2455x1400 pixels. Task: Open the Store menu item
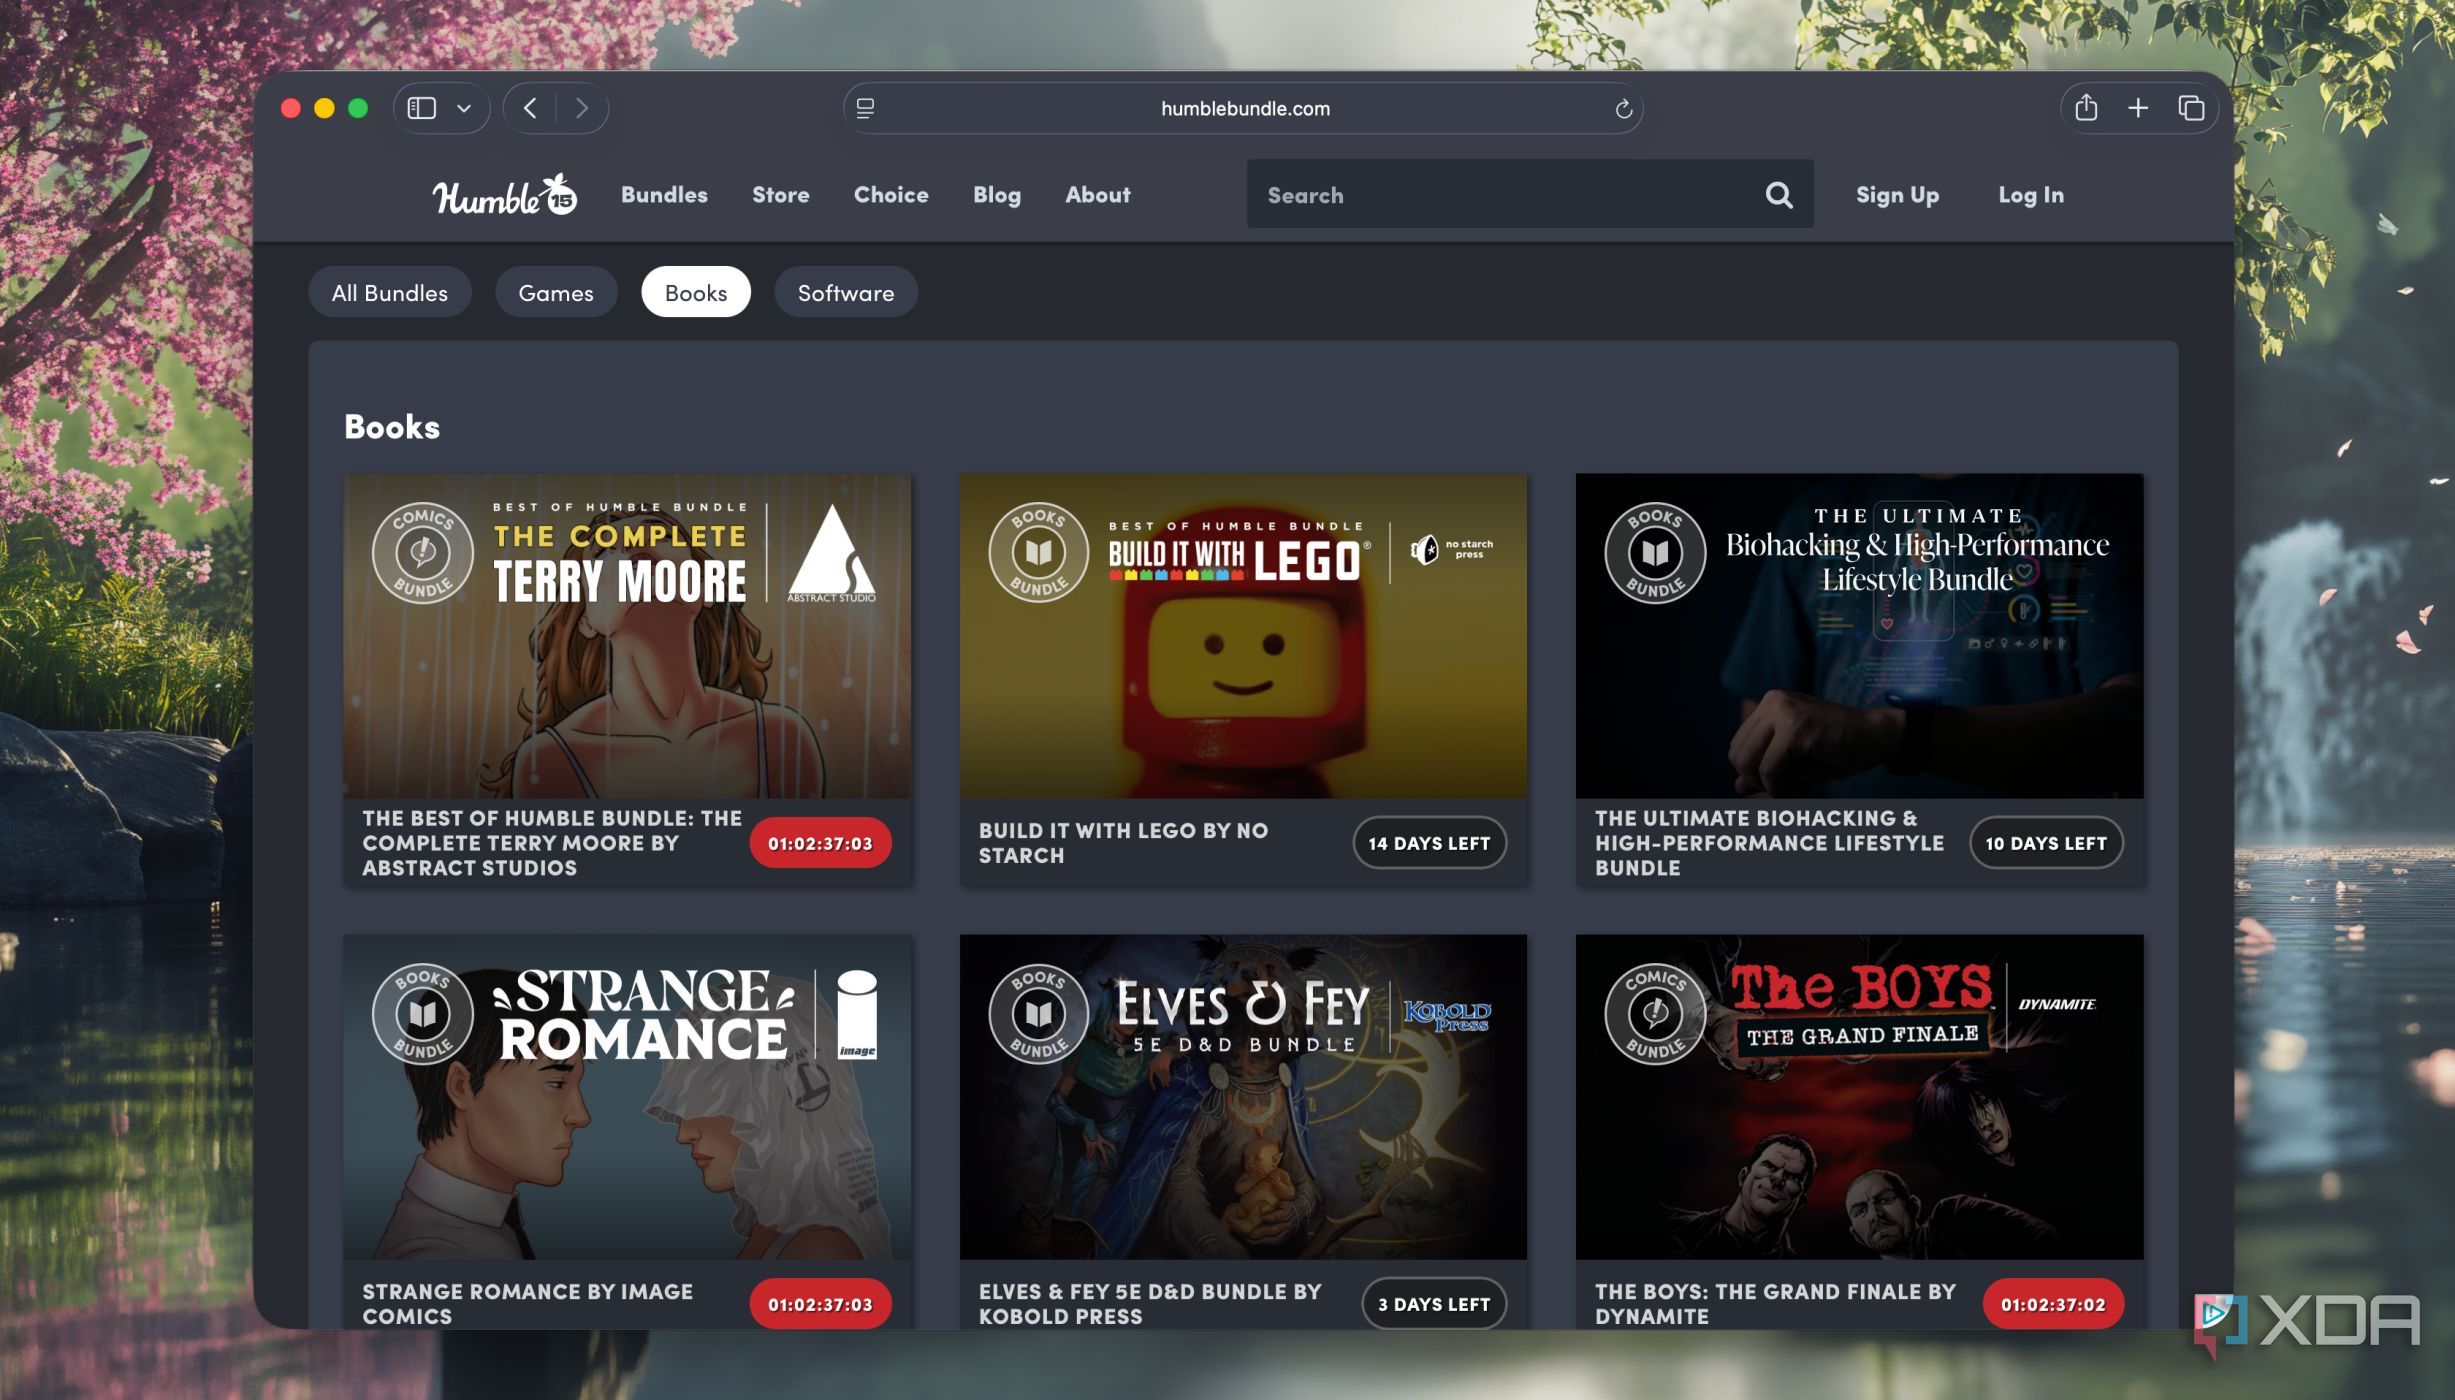(x=781, y=195)
